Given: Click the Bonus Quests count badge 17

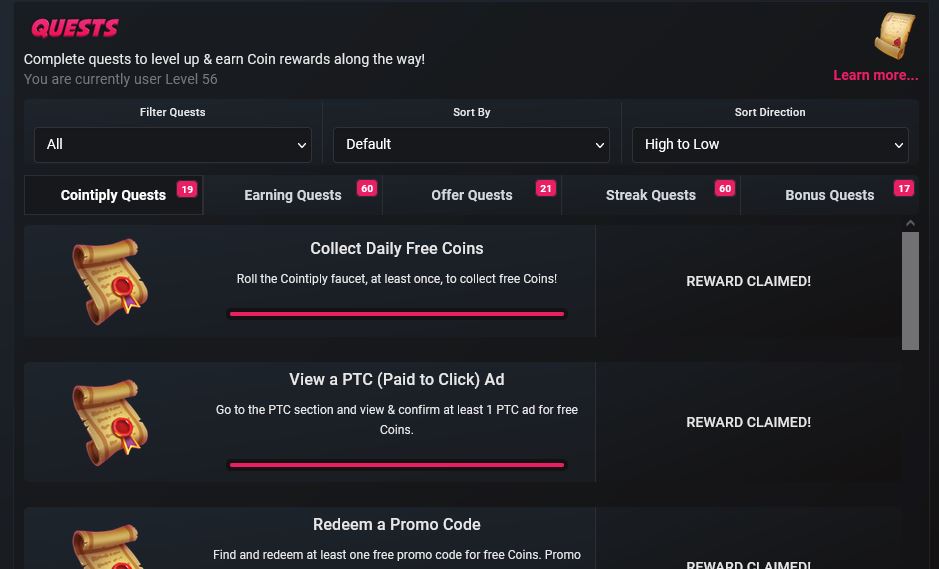Looking at the screenshot, I should (x=904, y=189).
